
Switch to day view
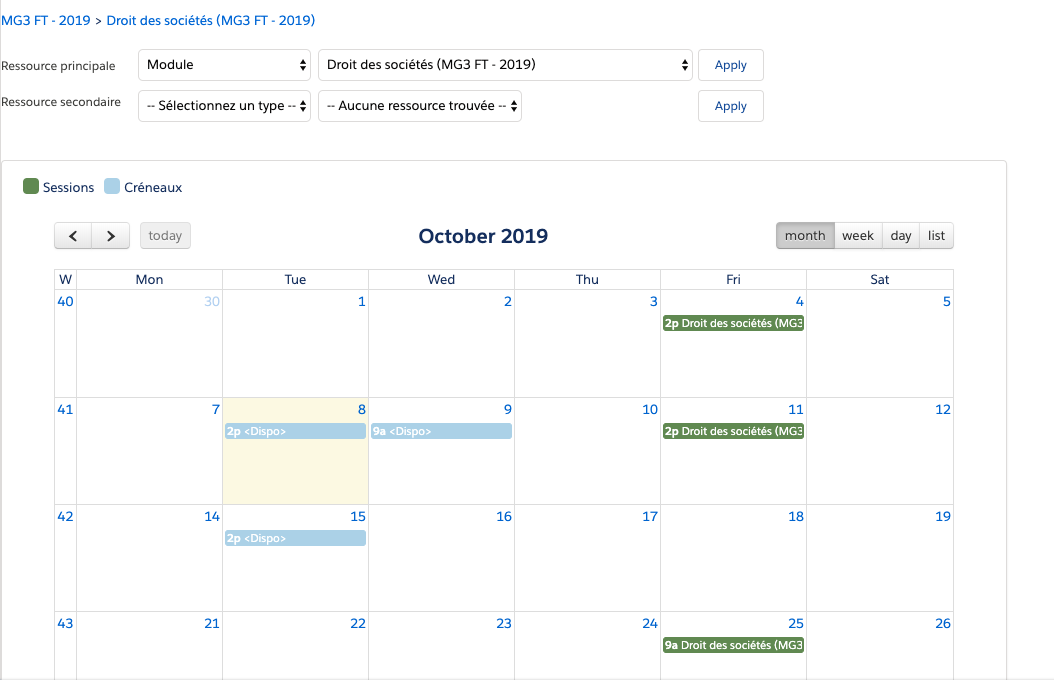[x=899, y=235]
